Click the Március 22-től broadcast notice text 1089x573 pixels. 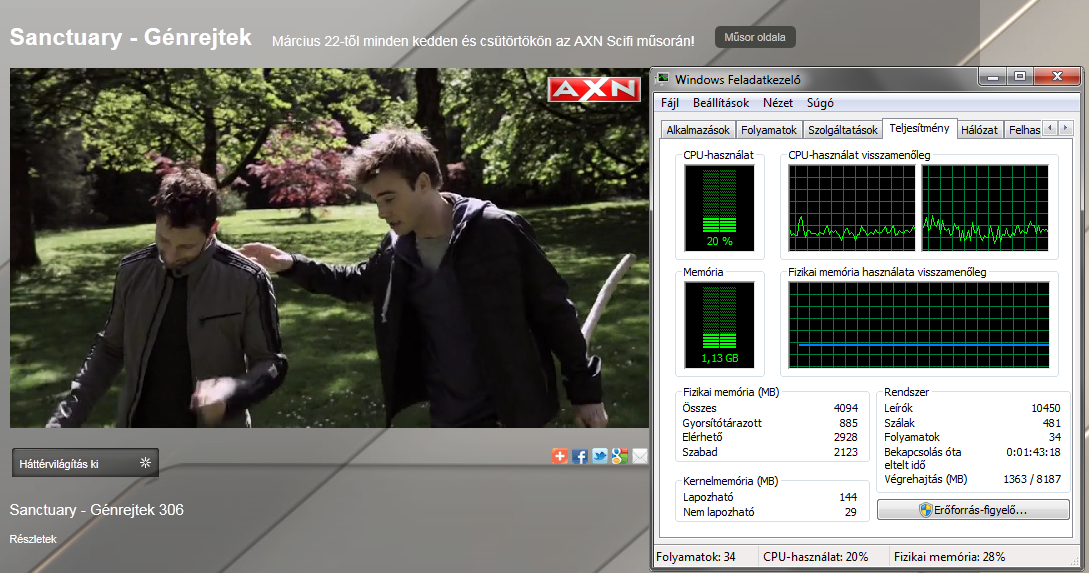click(x=483, y=42)
